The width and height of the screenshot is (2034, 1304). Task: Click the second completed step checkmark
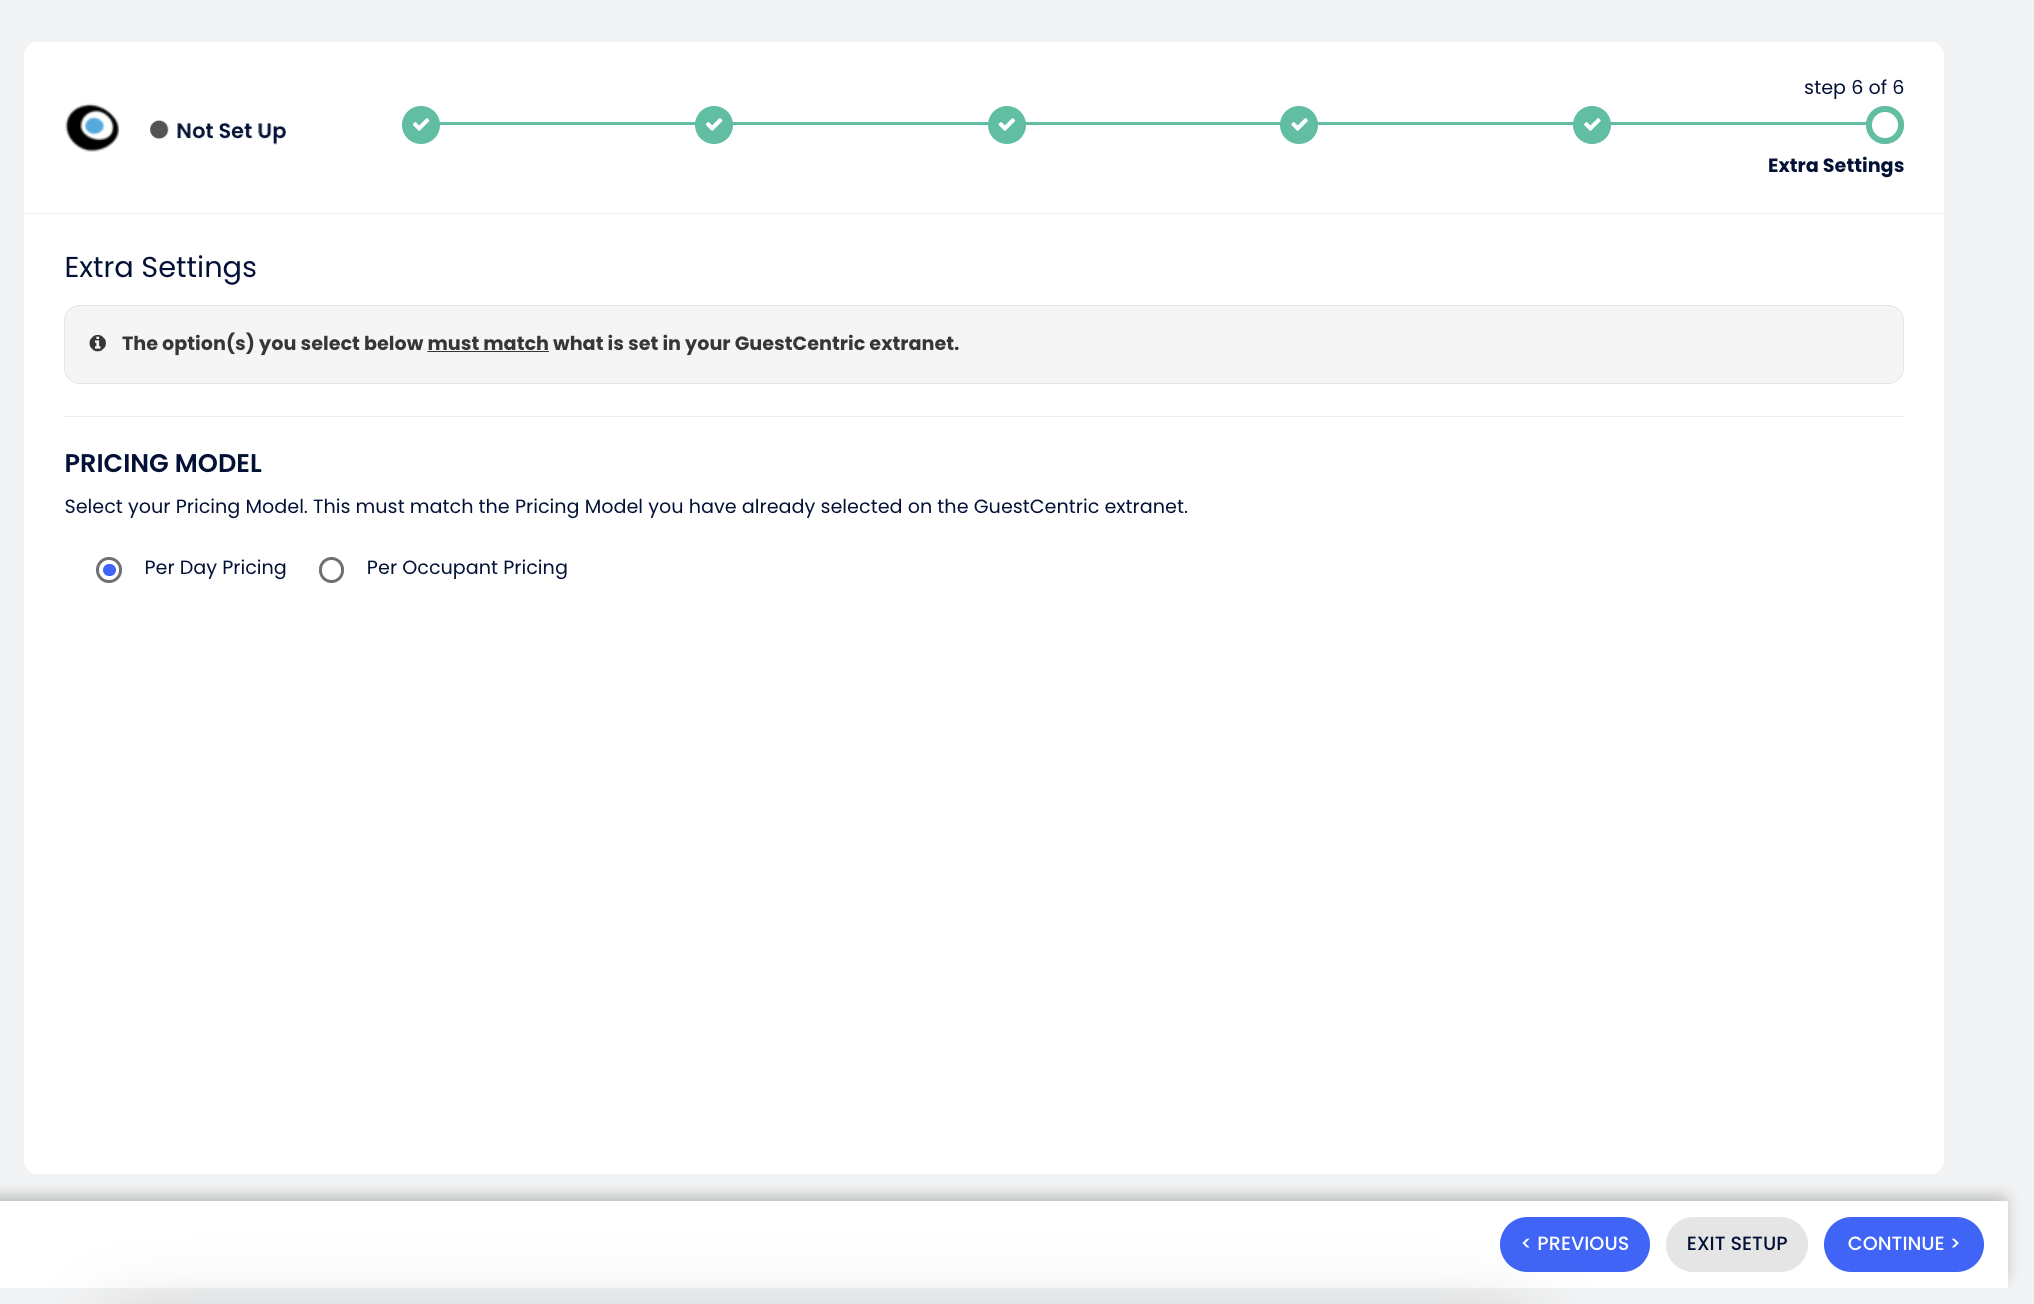point(714,125)
